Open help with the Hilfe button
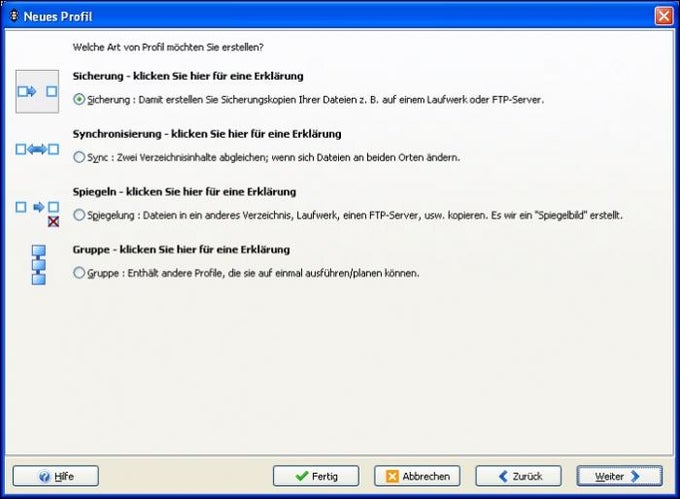The width and height of the screenshot is (680, 499). pyautogui.click(x=56, y=476)
